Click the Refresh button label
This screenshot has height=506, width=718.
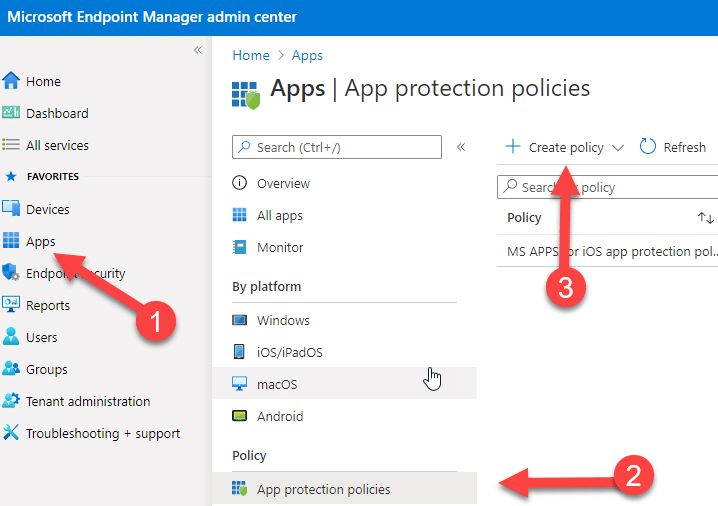coord(685,147)
